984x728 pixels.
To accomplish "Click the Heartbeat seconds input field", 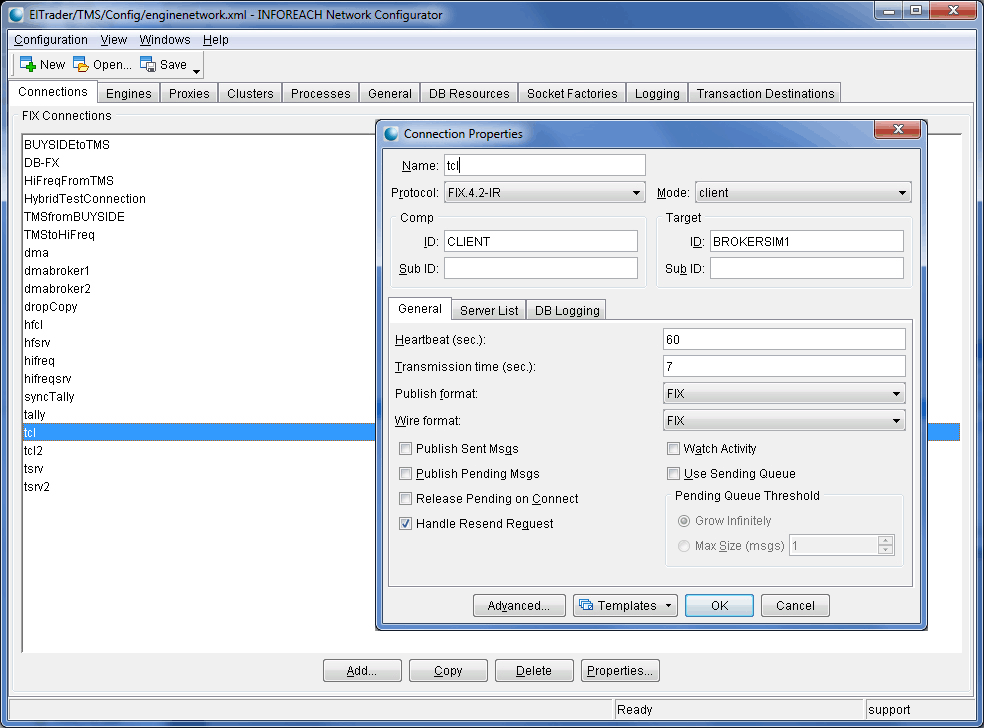I will coord(783,340).
